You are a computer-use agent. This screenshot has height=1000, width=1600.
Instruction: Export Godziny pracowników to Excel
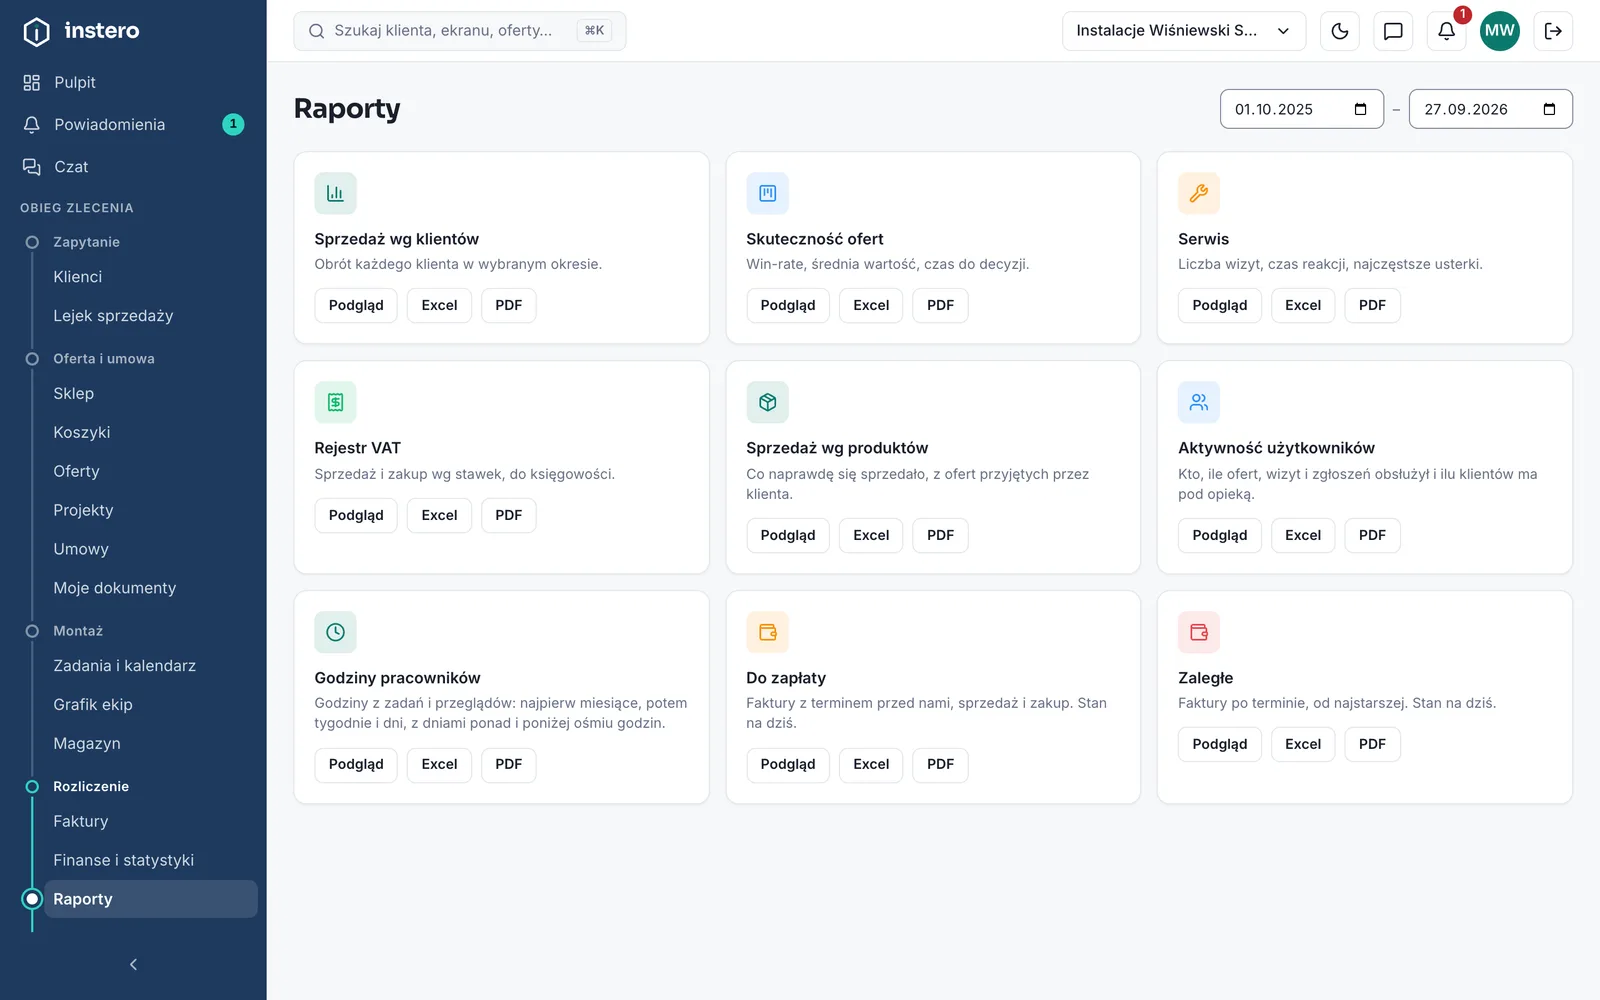point(439,764)
